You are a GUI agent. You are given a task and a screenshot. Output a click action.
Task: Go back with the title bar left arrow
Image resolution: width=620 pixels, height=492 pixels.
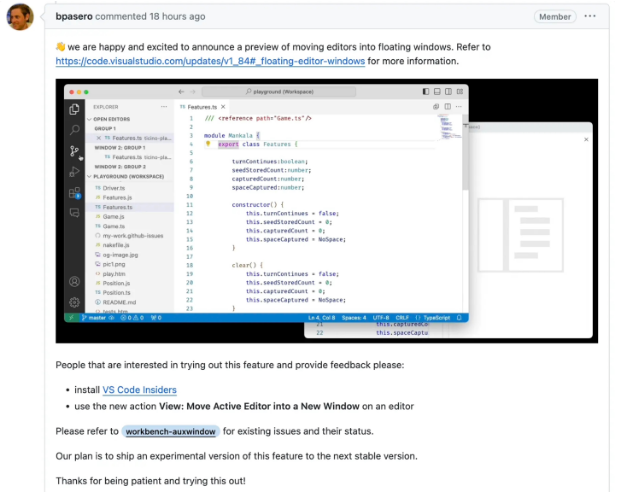[181, 92]
